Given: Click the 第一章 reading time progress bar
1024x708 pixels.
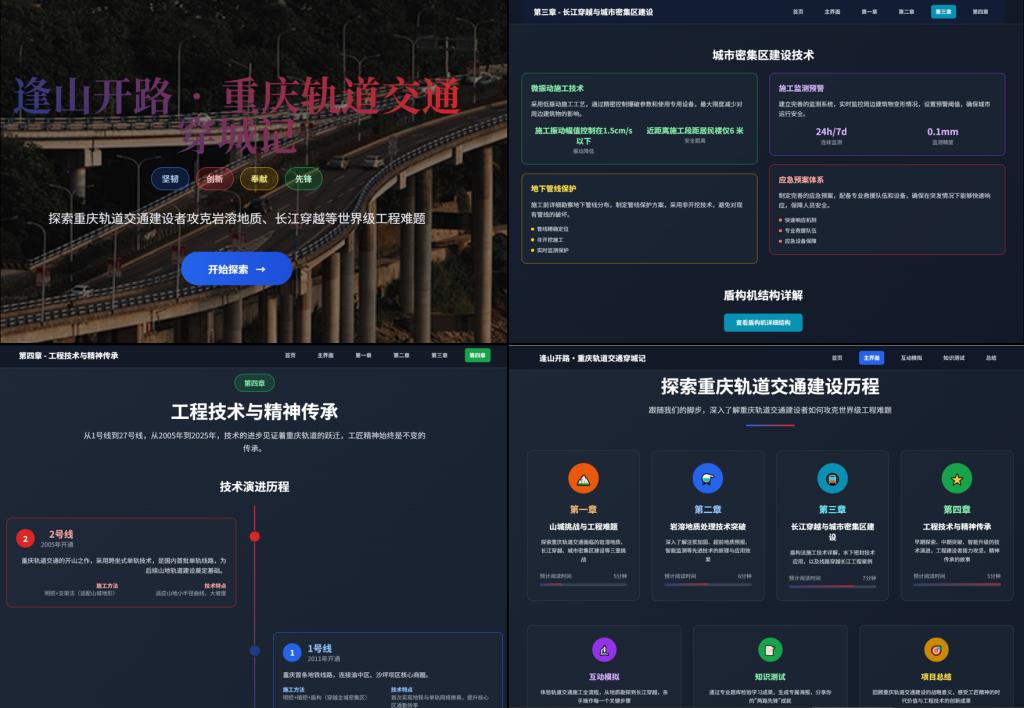Looking at the screenshot, I should pyautogui.click(x=583, y=584).
